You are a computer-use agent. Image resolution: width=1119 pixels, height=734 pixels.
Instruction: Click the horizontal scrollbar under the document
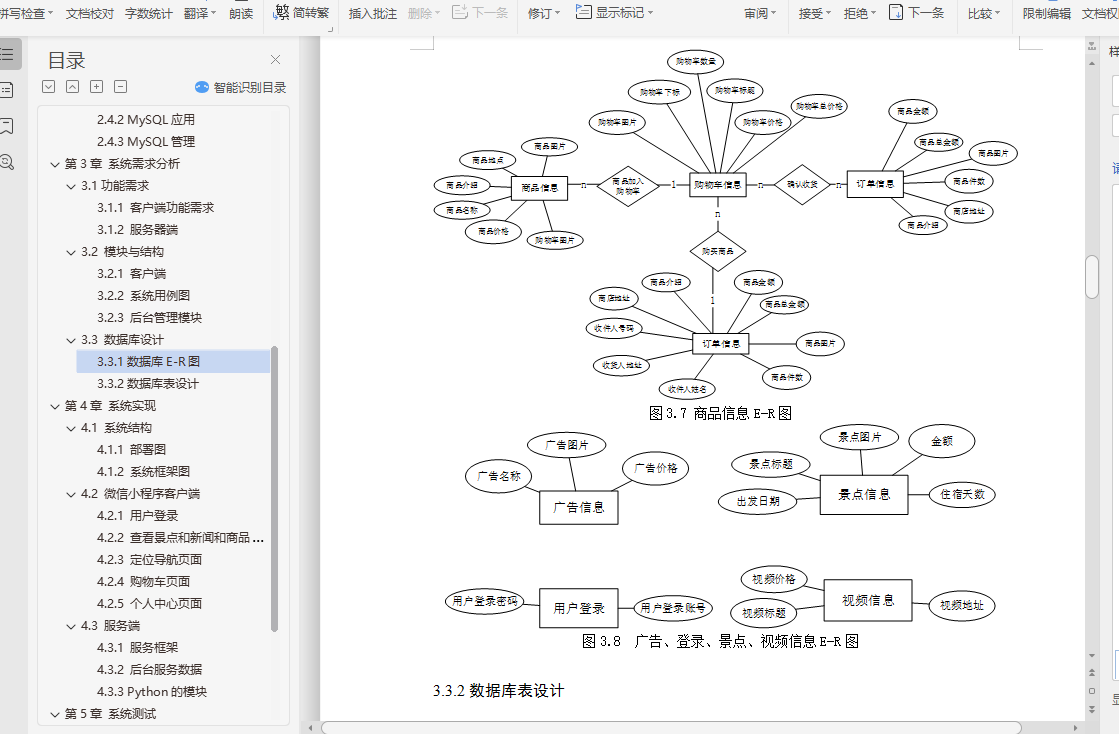(x=672, y=728)
